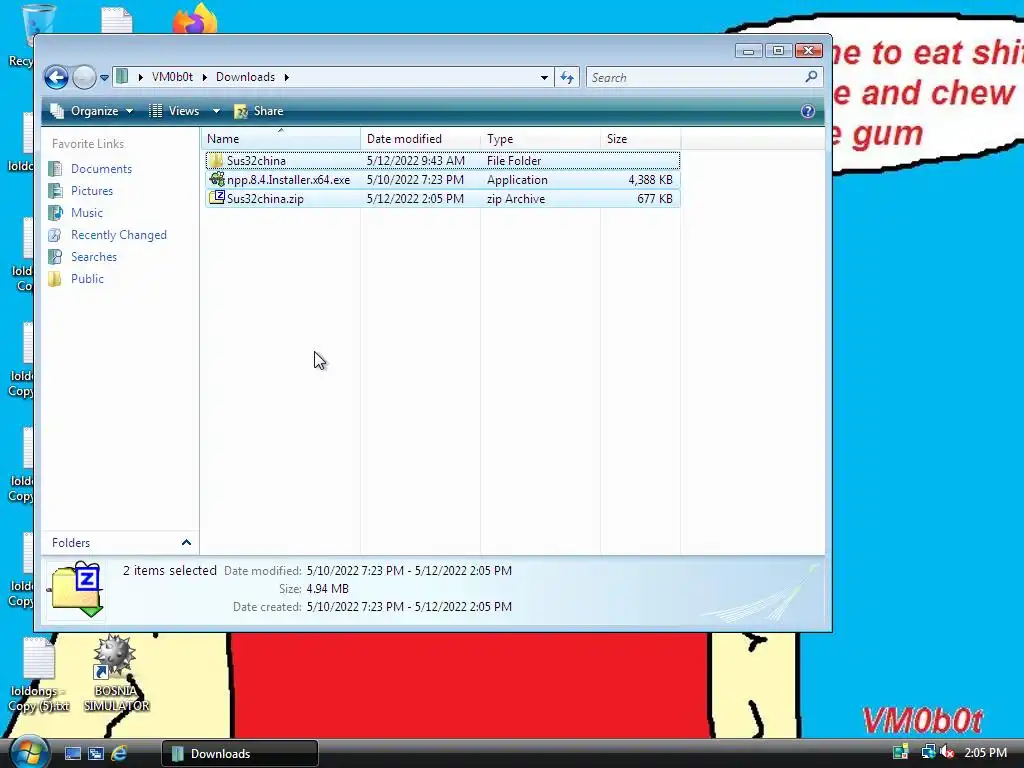Open Music in Favorite Links

pos(87,213)
